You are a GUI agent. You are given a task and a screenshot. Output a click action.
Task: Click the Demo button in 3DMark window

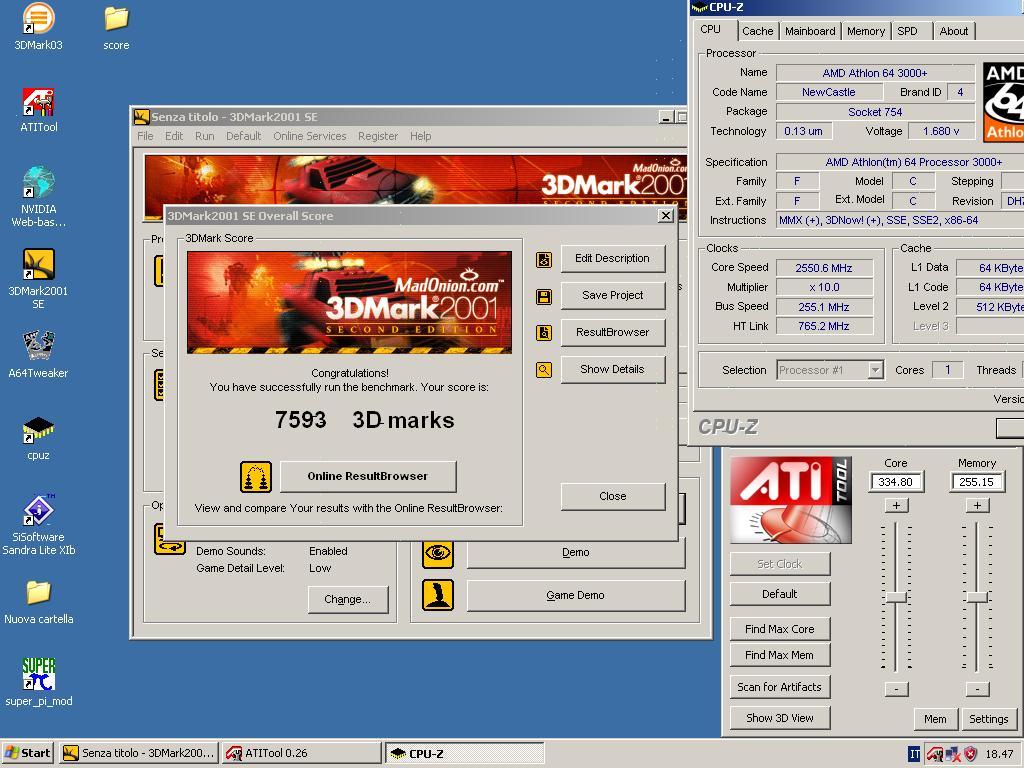point(575,552)
